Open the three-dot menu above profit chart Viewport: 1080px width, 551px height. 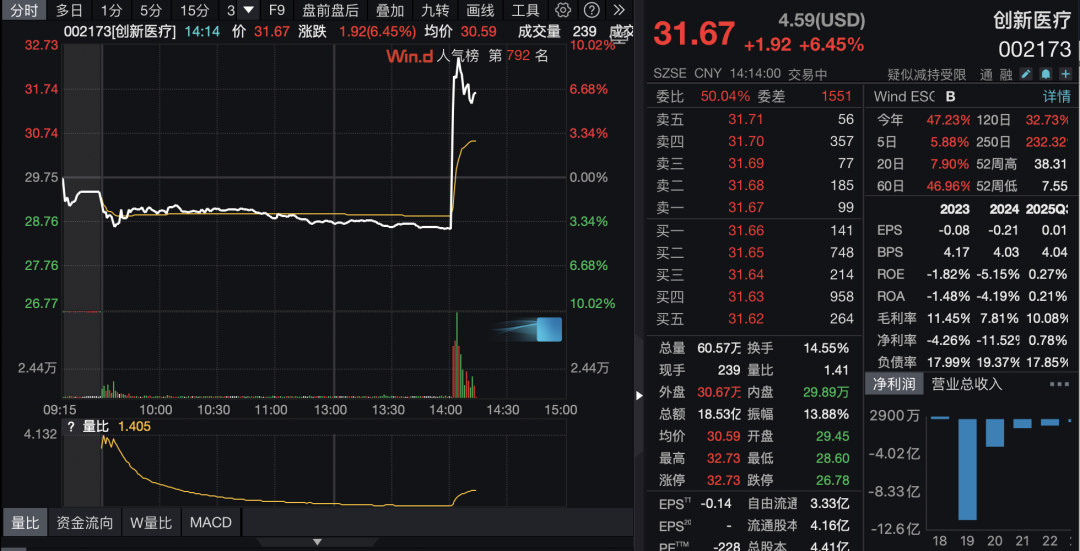pyautogui.click(x=1058, y=384)
